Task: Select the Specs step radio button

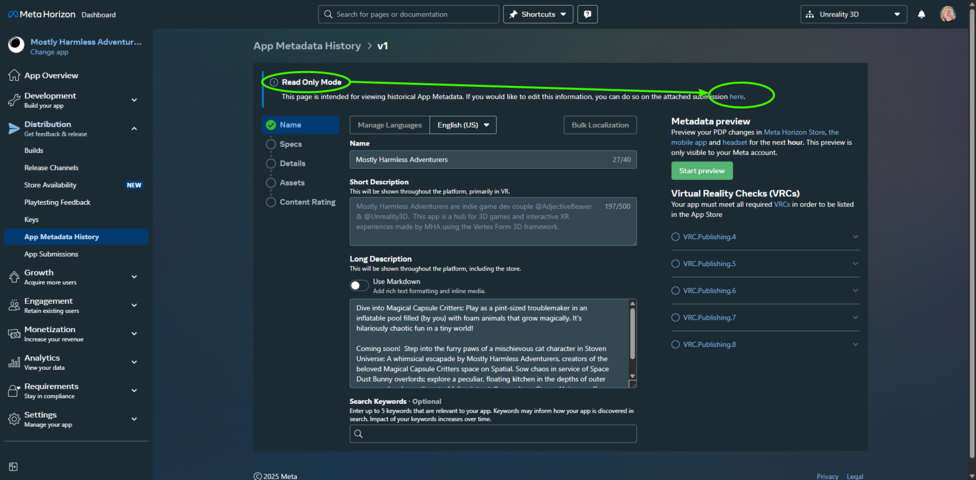Action: (x=271, y=144)
